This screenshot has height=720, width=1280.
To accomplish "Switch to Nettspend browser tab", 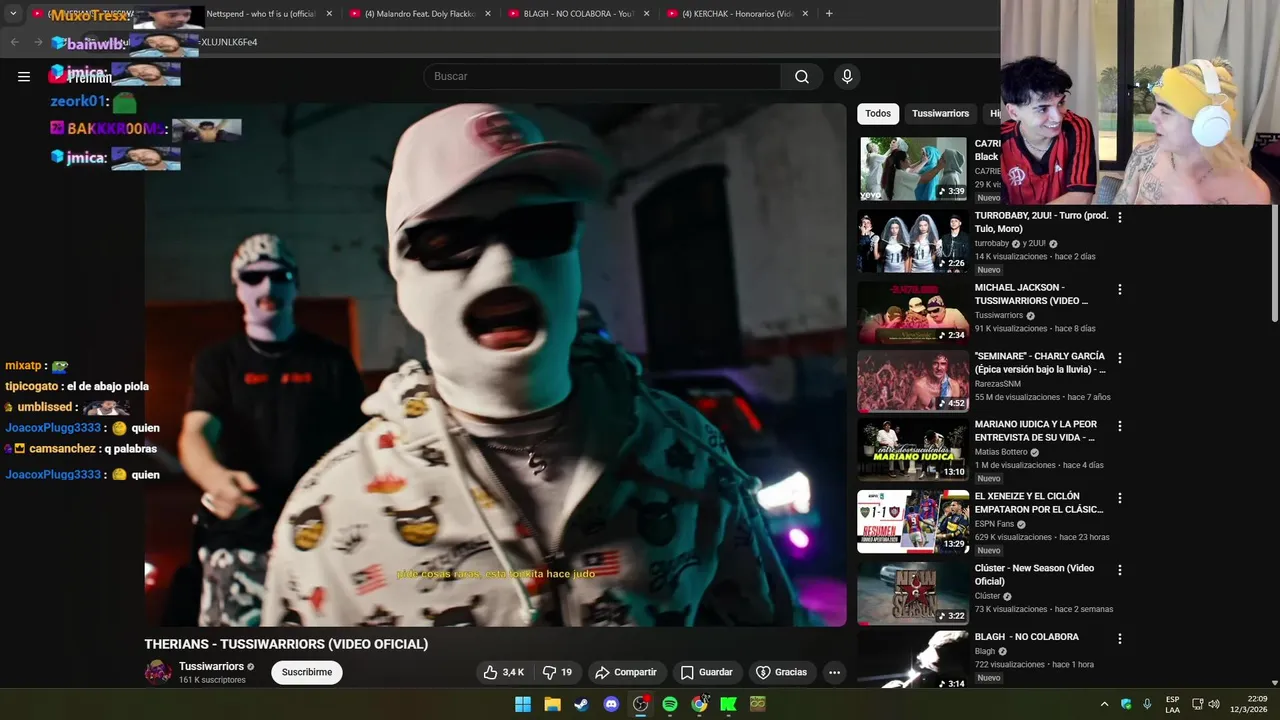I will 260,14.
